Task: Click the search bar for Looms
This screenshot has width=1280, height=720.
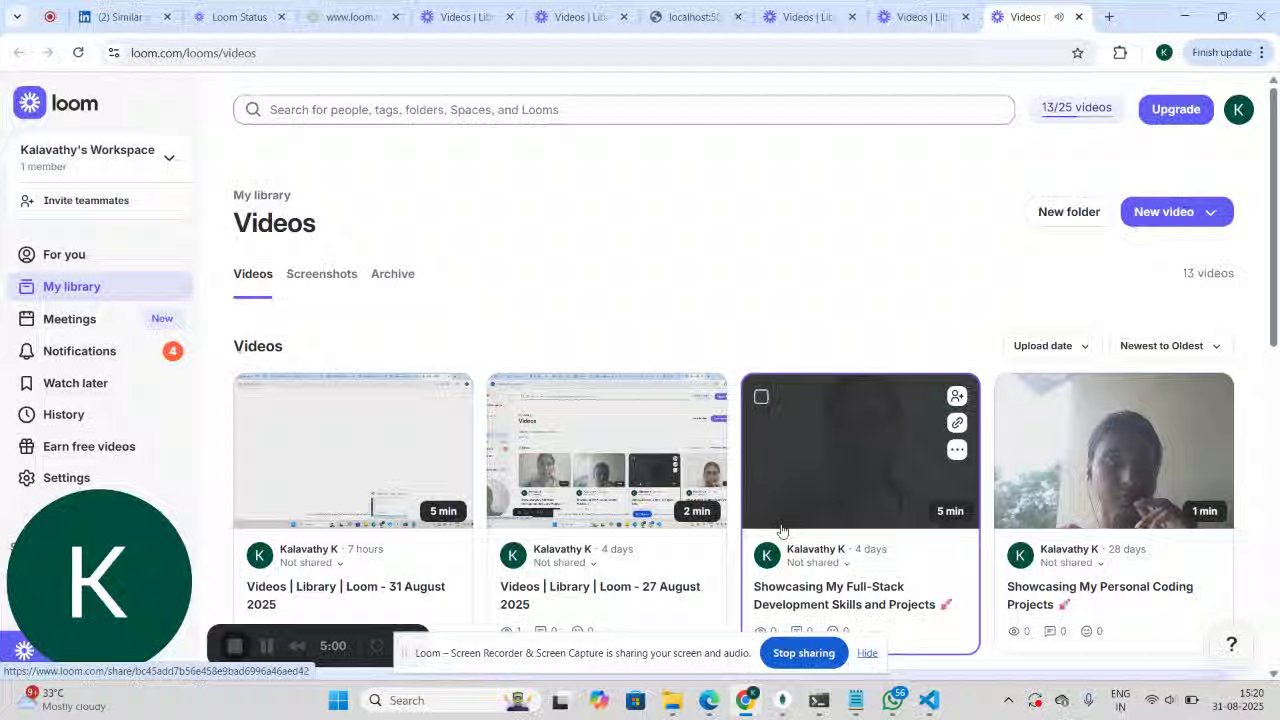Action: point(624,110)
